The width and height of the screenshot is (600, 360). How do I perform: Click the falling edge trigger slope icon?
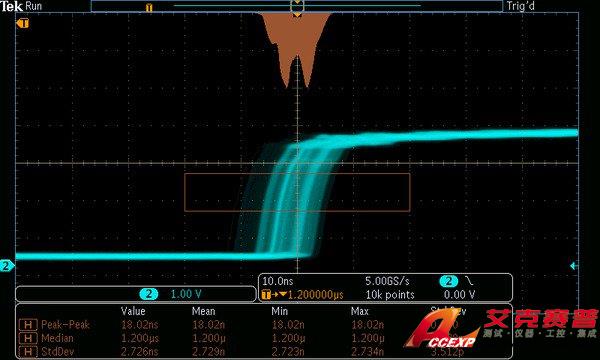pyautogui.click(x=469, y=281)
